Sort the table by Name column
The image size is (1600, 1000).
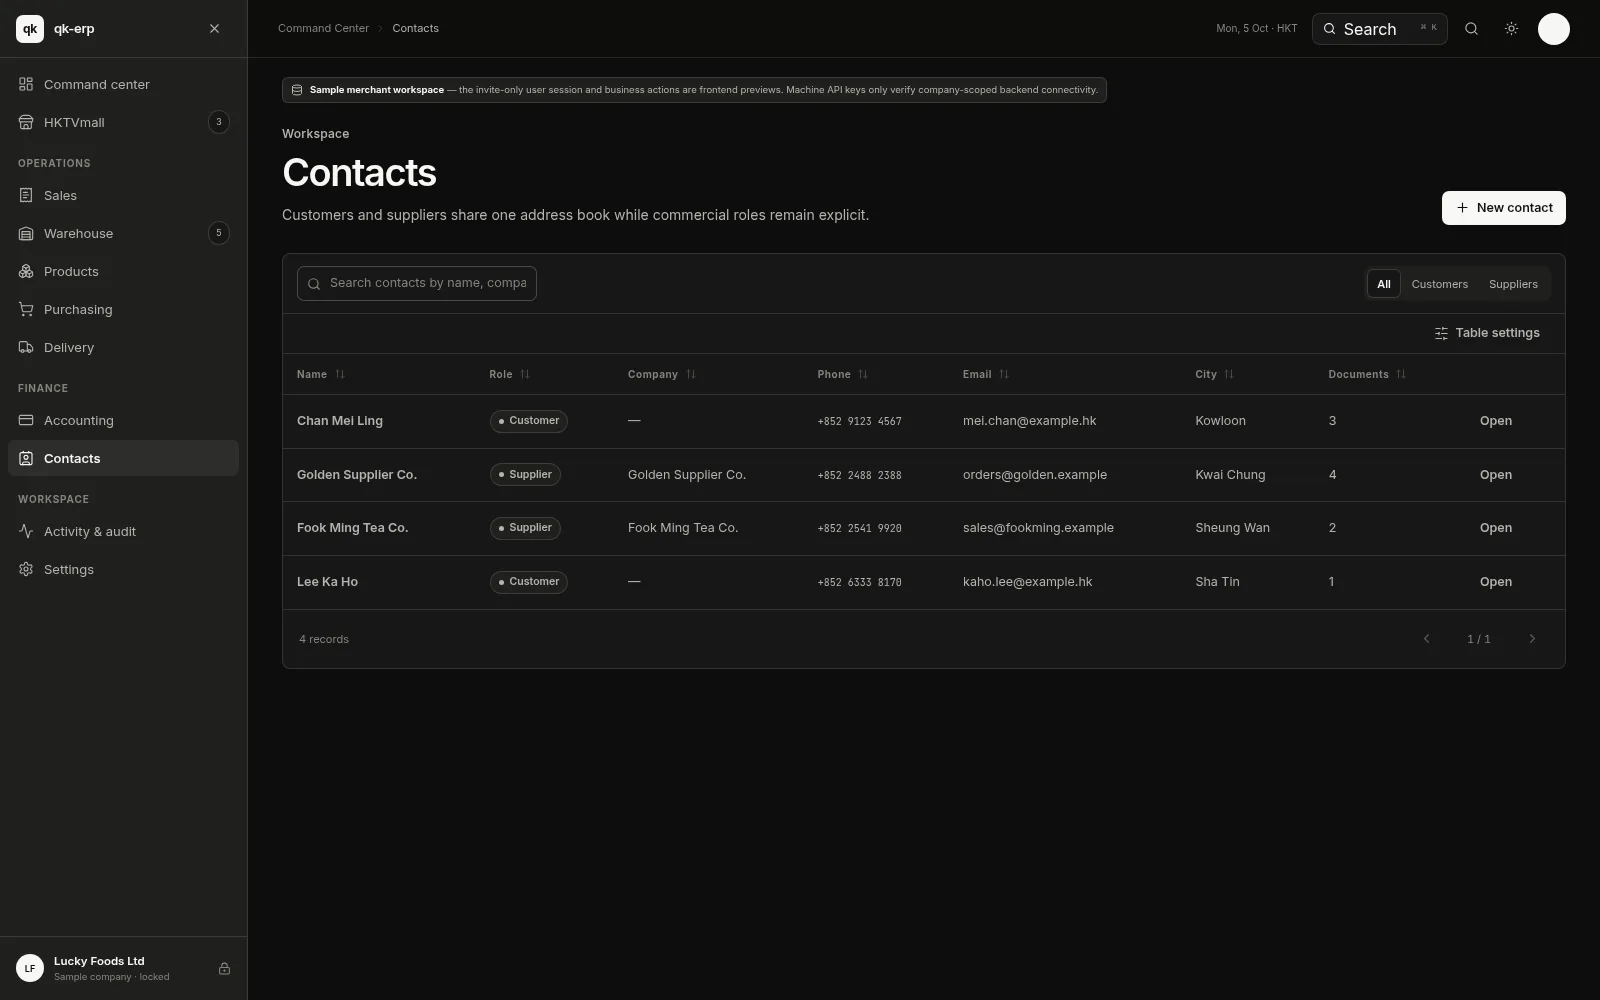[x=320, y=374]
